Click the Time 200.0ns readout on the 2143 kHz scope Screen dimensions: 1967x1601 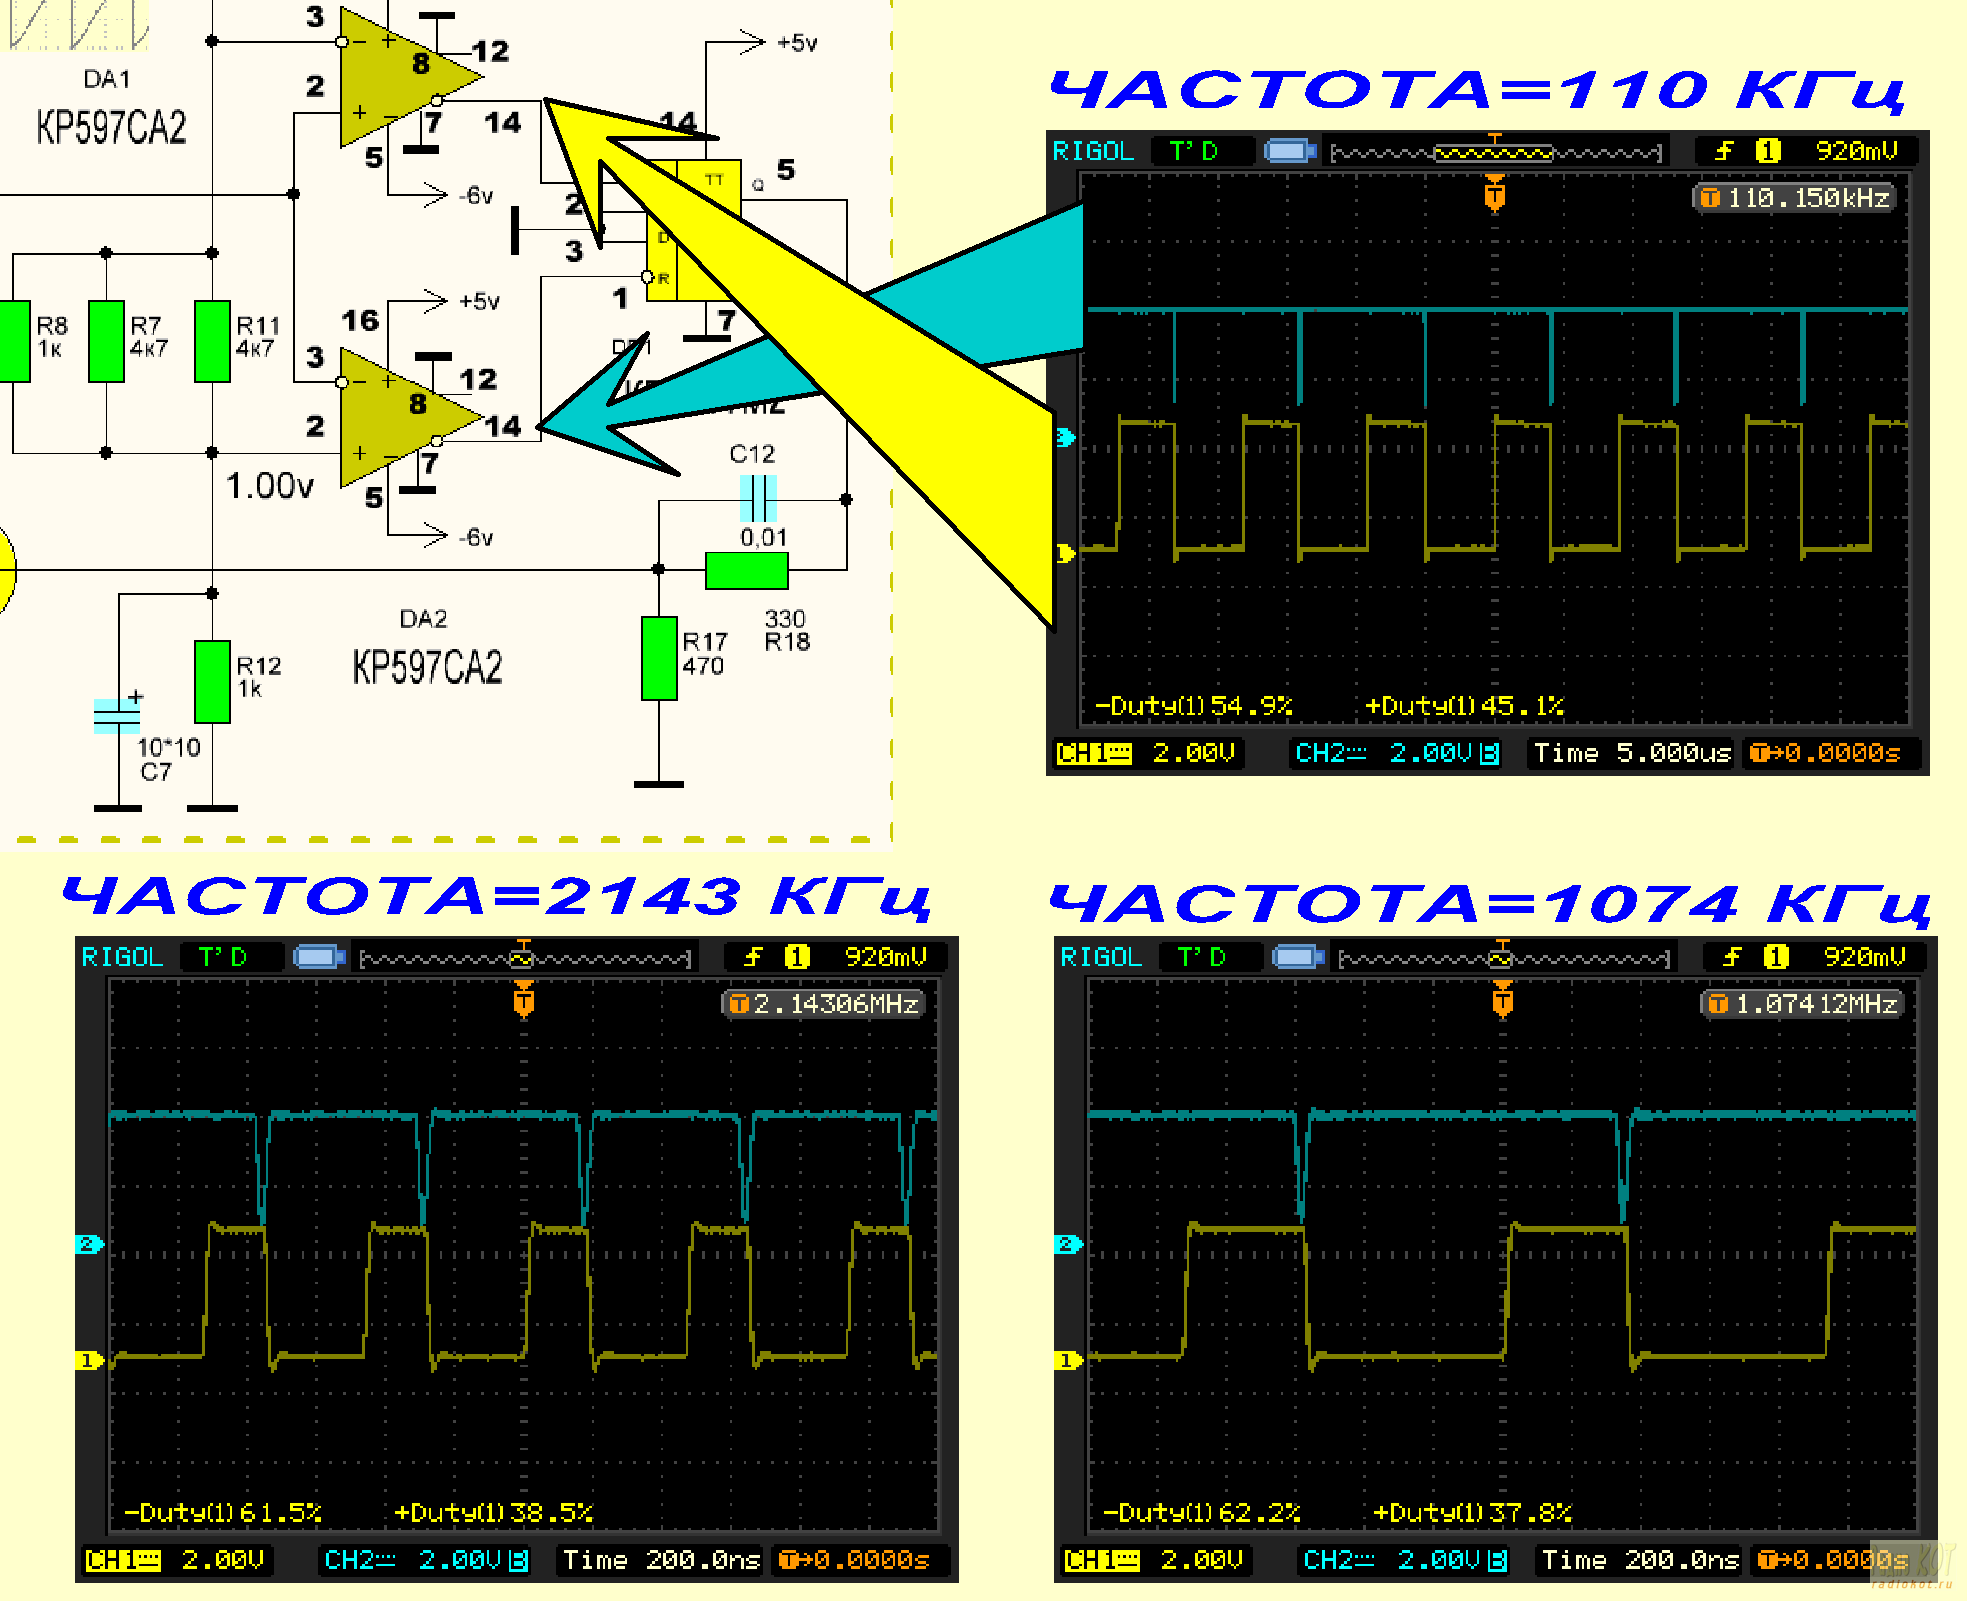pos(661,1560)
